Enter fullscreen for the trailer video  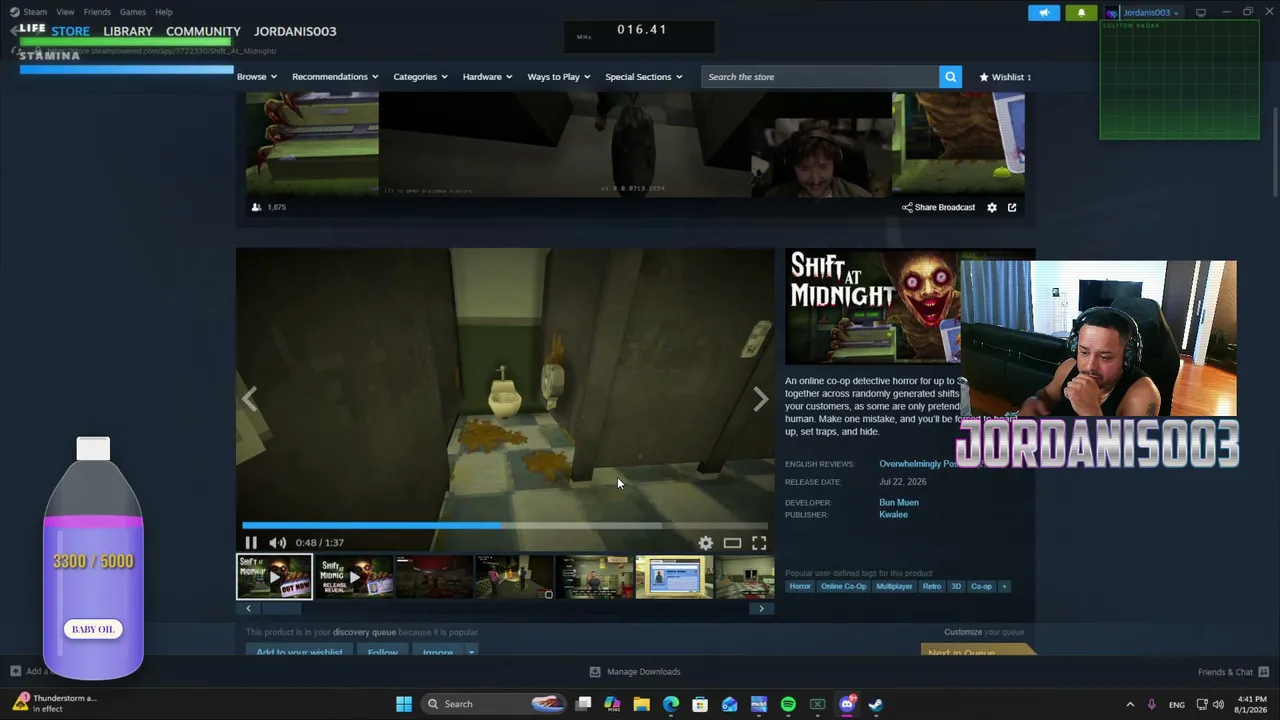click(759, 543)
